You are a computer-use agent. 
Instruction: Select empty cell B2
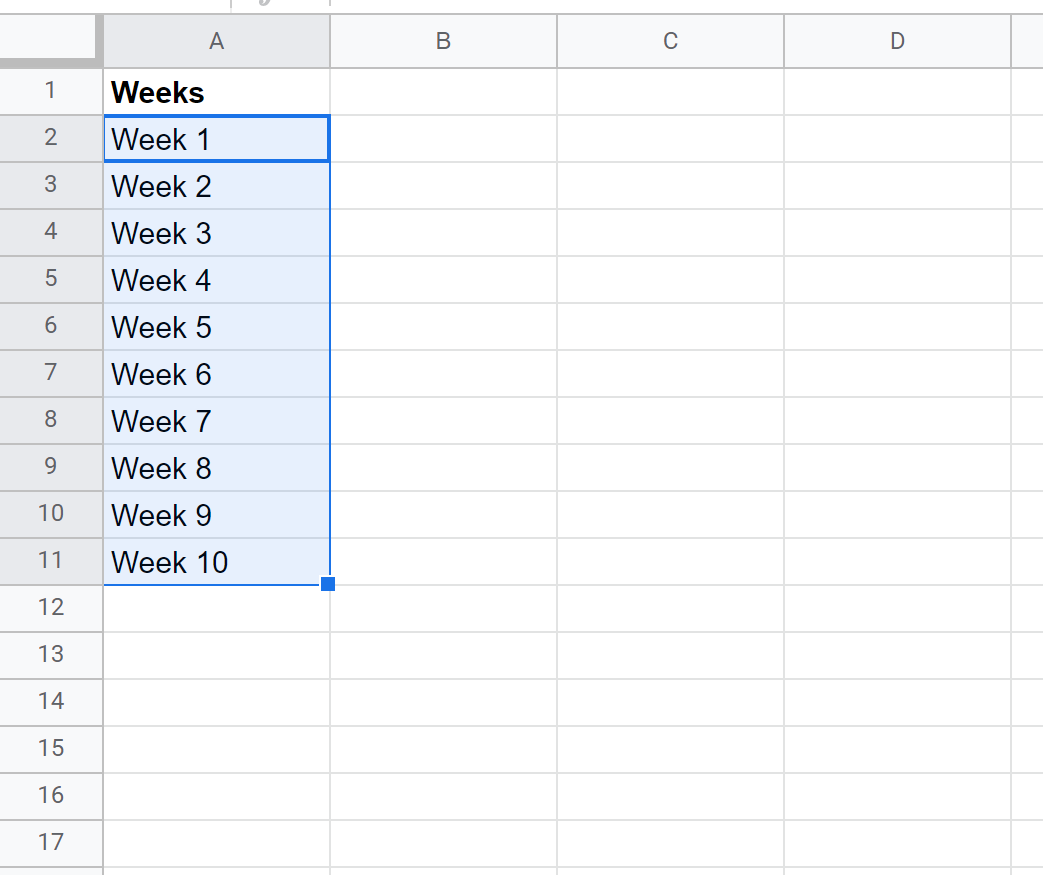point(444,139)
